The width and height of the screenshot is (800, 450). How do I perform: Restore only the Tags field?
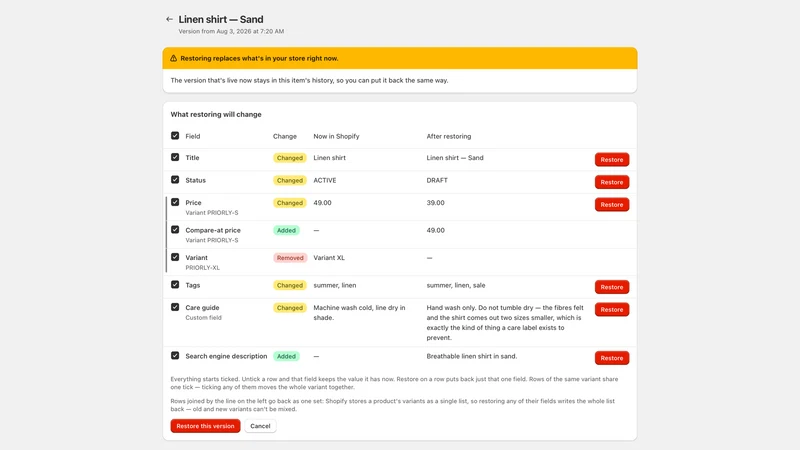[612, 287]
